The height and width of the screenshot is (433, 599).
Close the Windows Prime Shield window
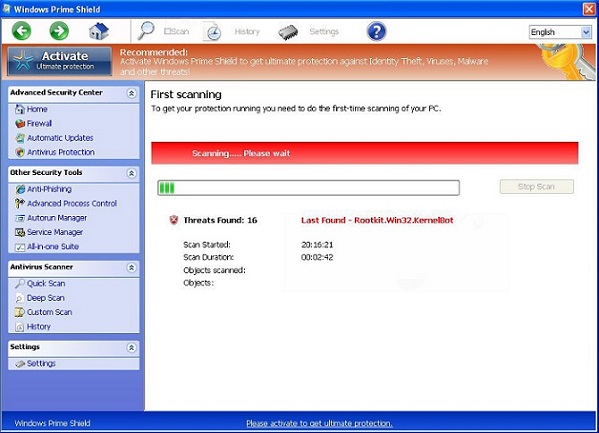coord(589,9)
